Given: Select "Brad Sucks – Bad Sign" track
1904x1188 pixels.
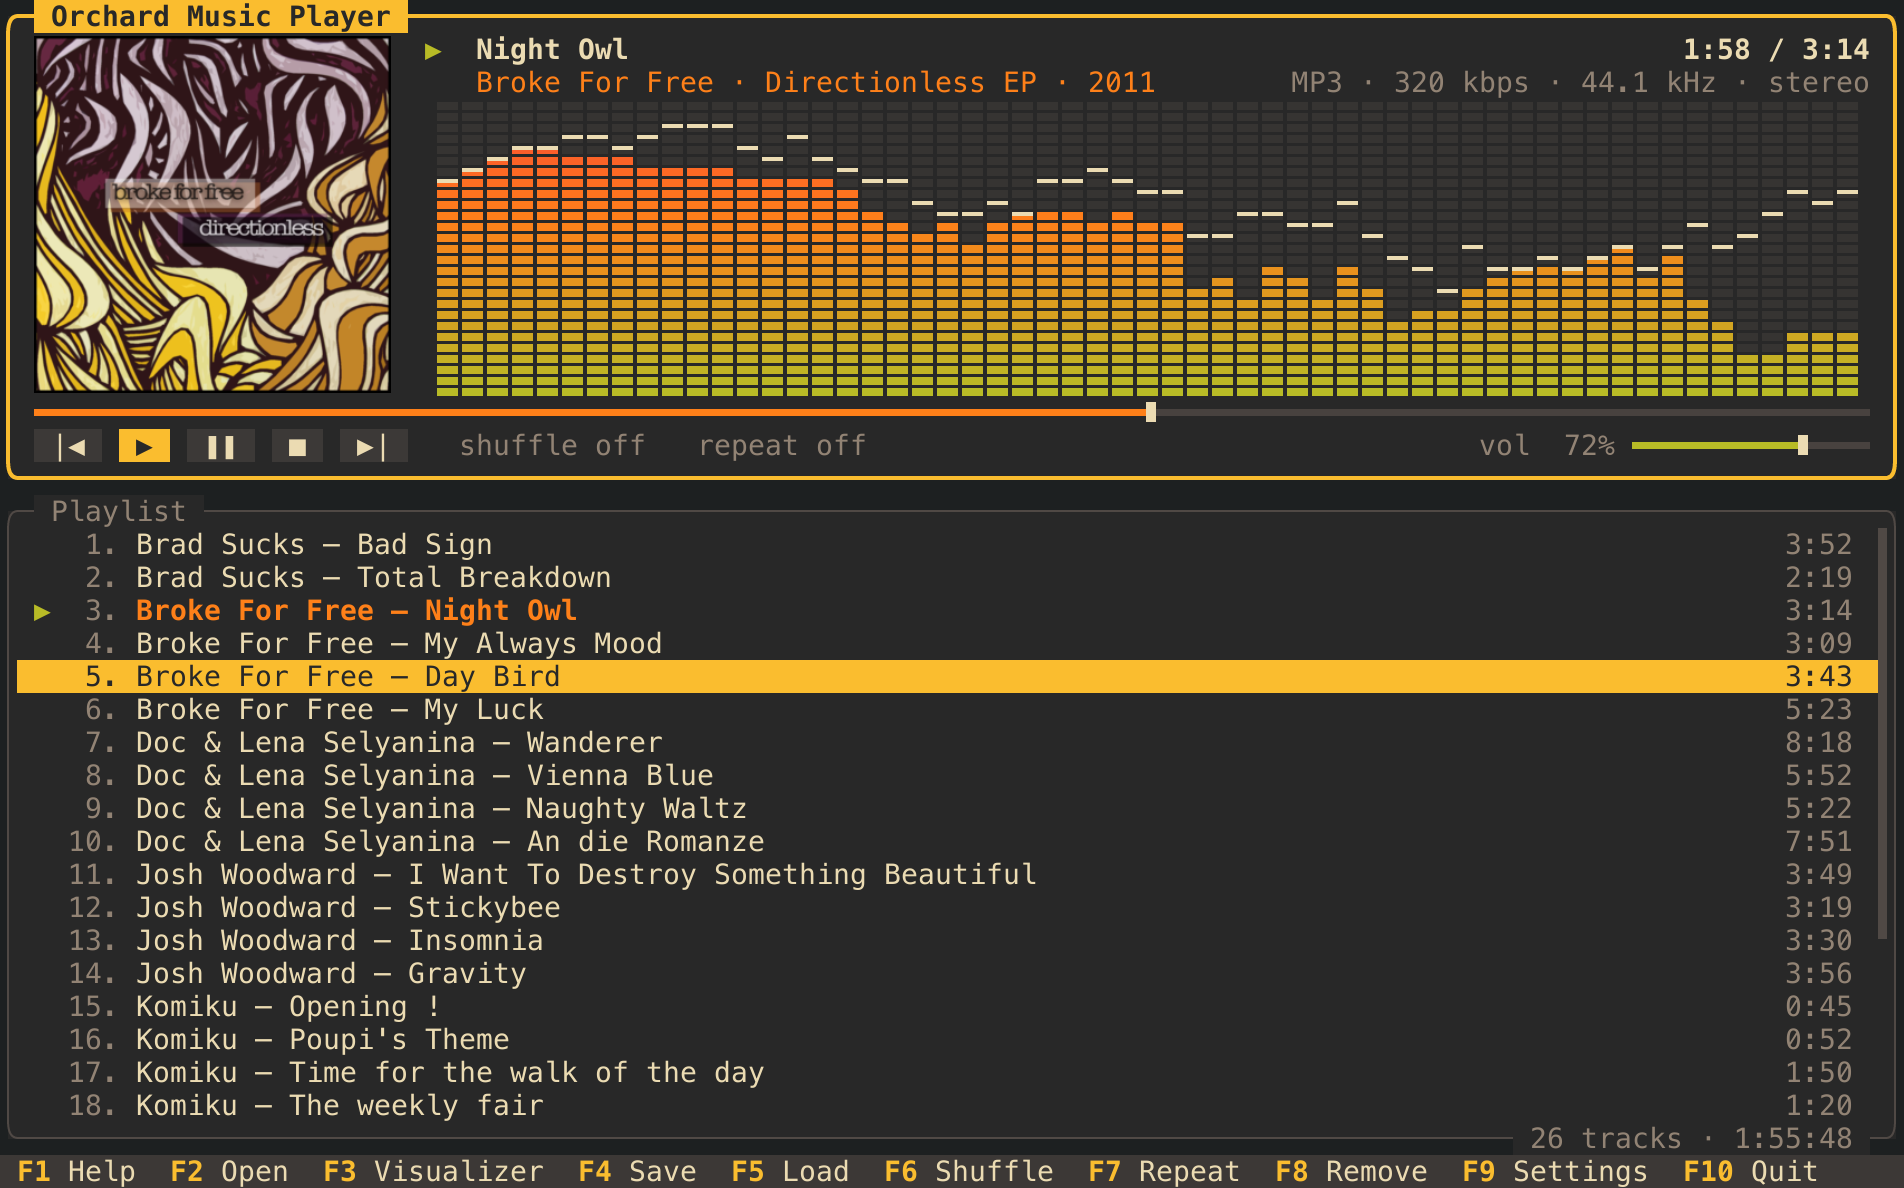Looking at the screenshot, I should pyautogui.click(x=947, y=545).
